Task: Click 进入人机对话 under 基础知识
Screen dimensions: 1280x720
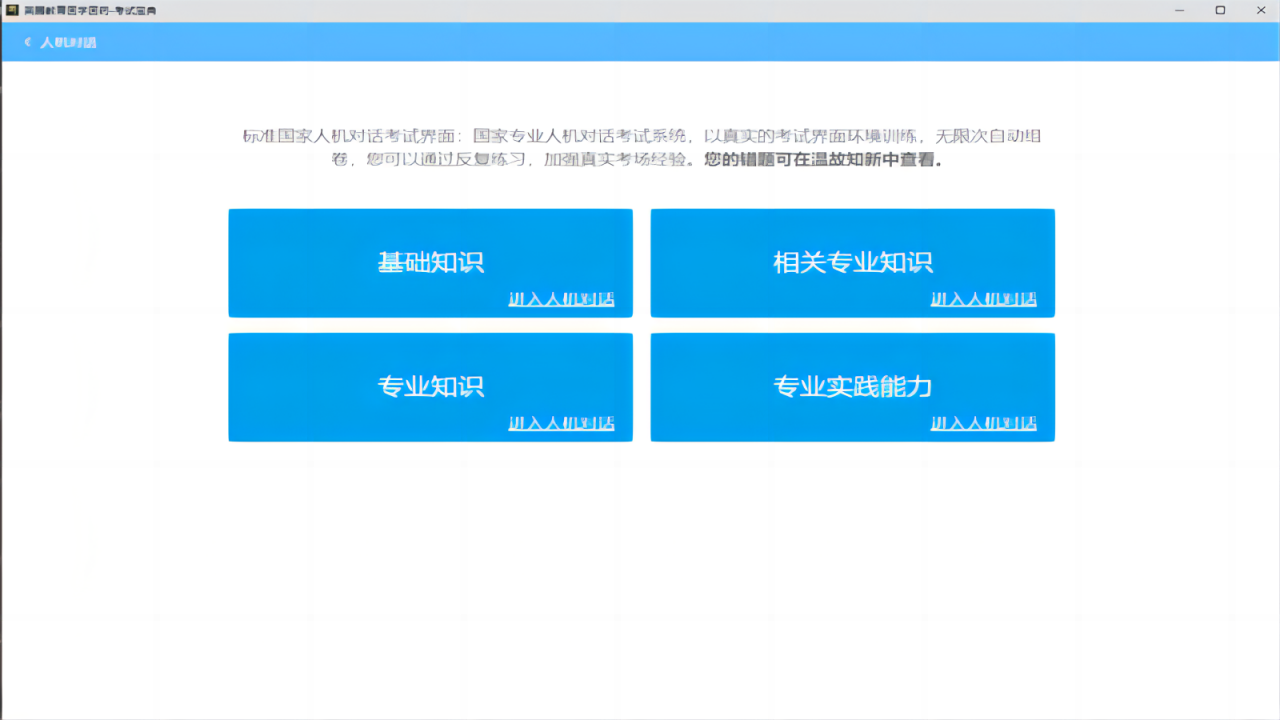Action: pyautogui.click(x=563, y=298)
